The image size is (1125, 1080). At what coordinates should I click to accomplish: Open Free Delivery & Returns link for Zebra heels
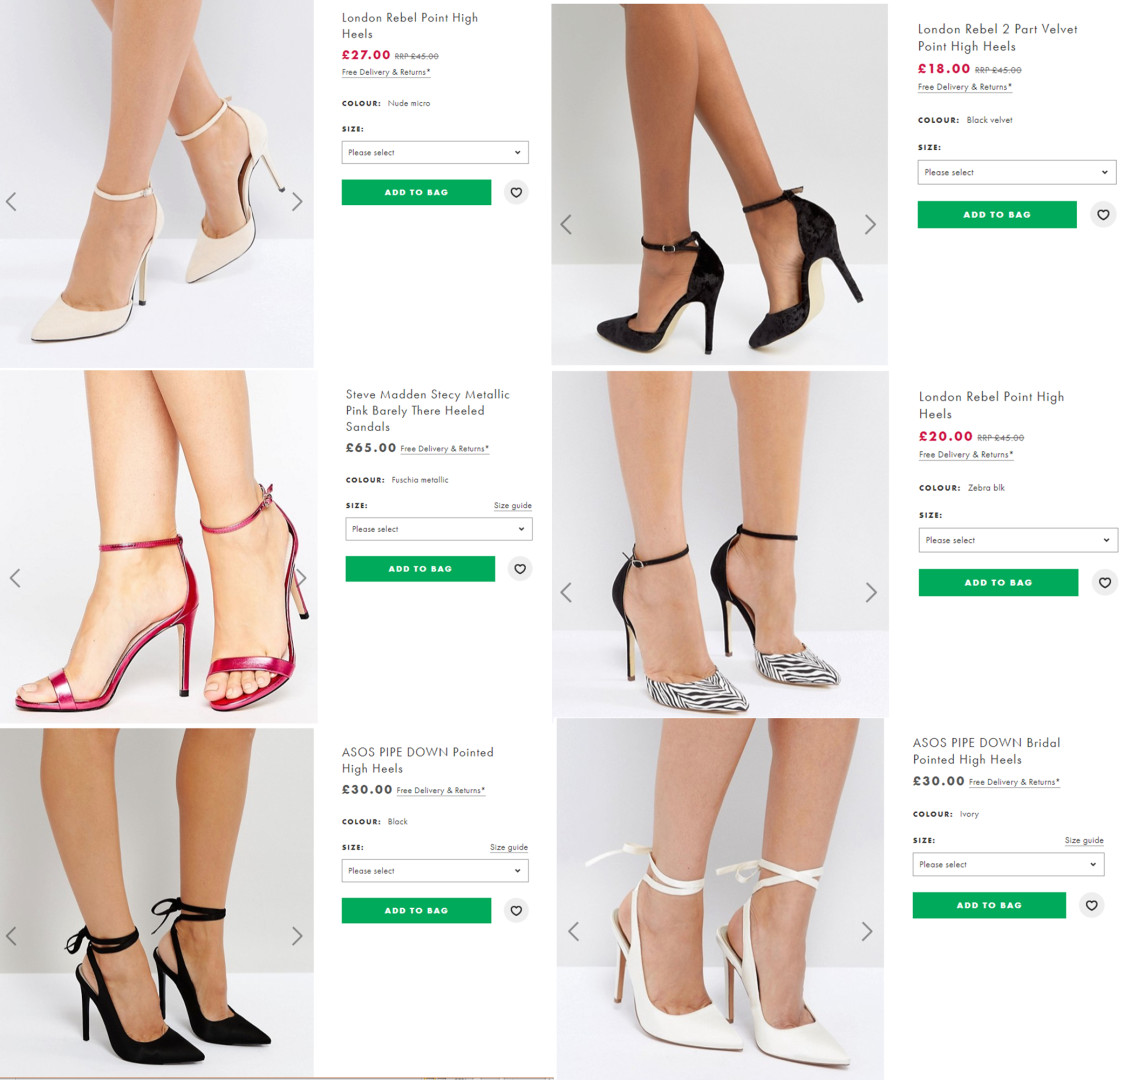coord(966,455)
